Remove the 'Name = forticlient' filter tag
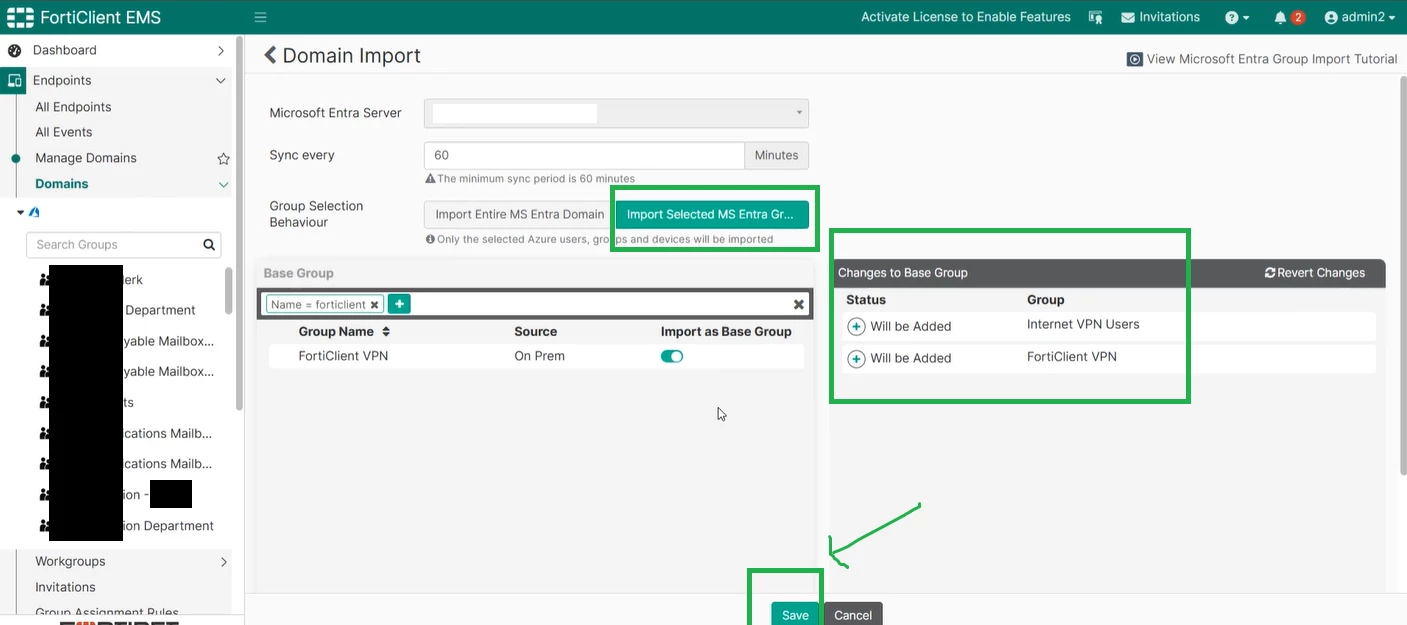1407x625 pixels. click(x=374, y=305)
